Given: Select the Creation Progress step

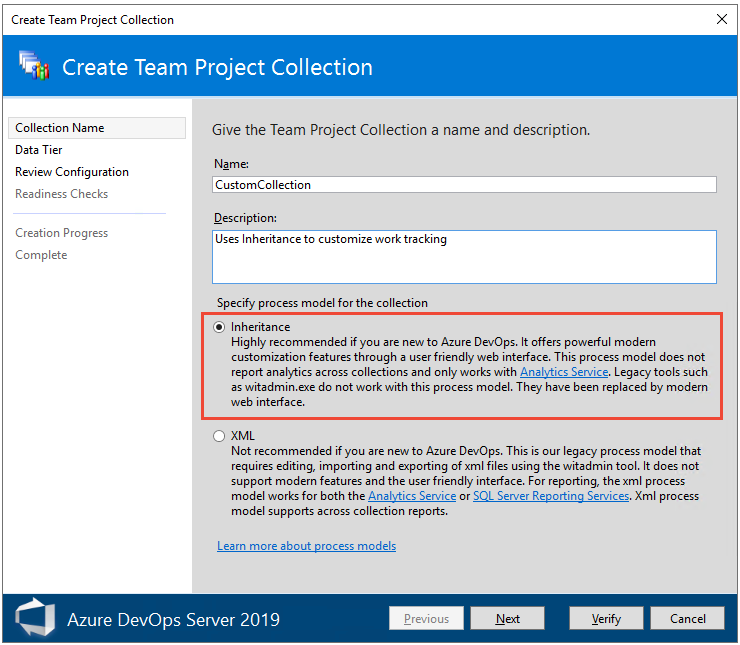Looking at the screenshot, I should (x=61, y=233).
